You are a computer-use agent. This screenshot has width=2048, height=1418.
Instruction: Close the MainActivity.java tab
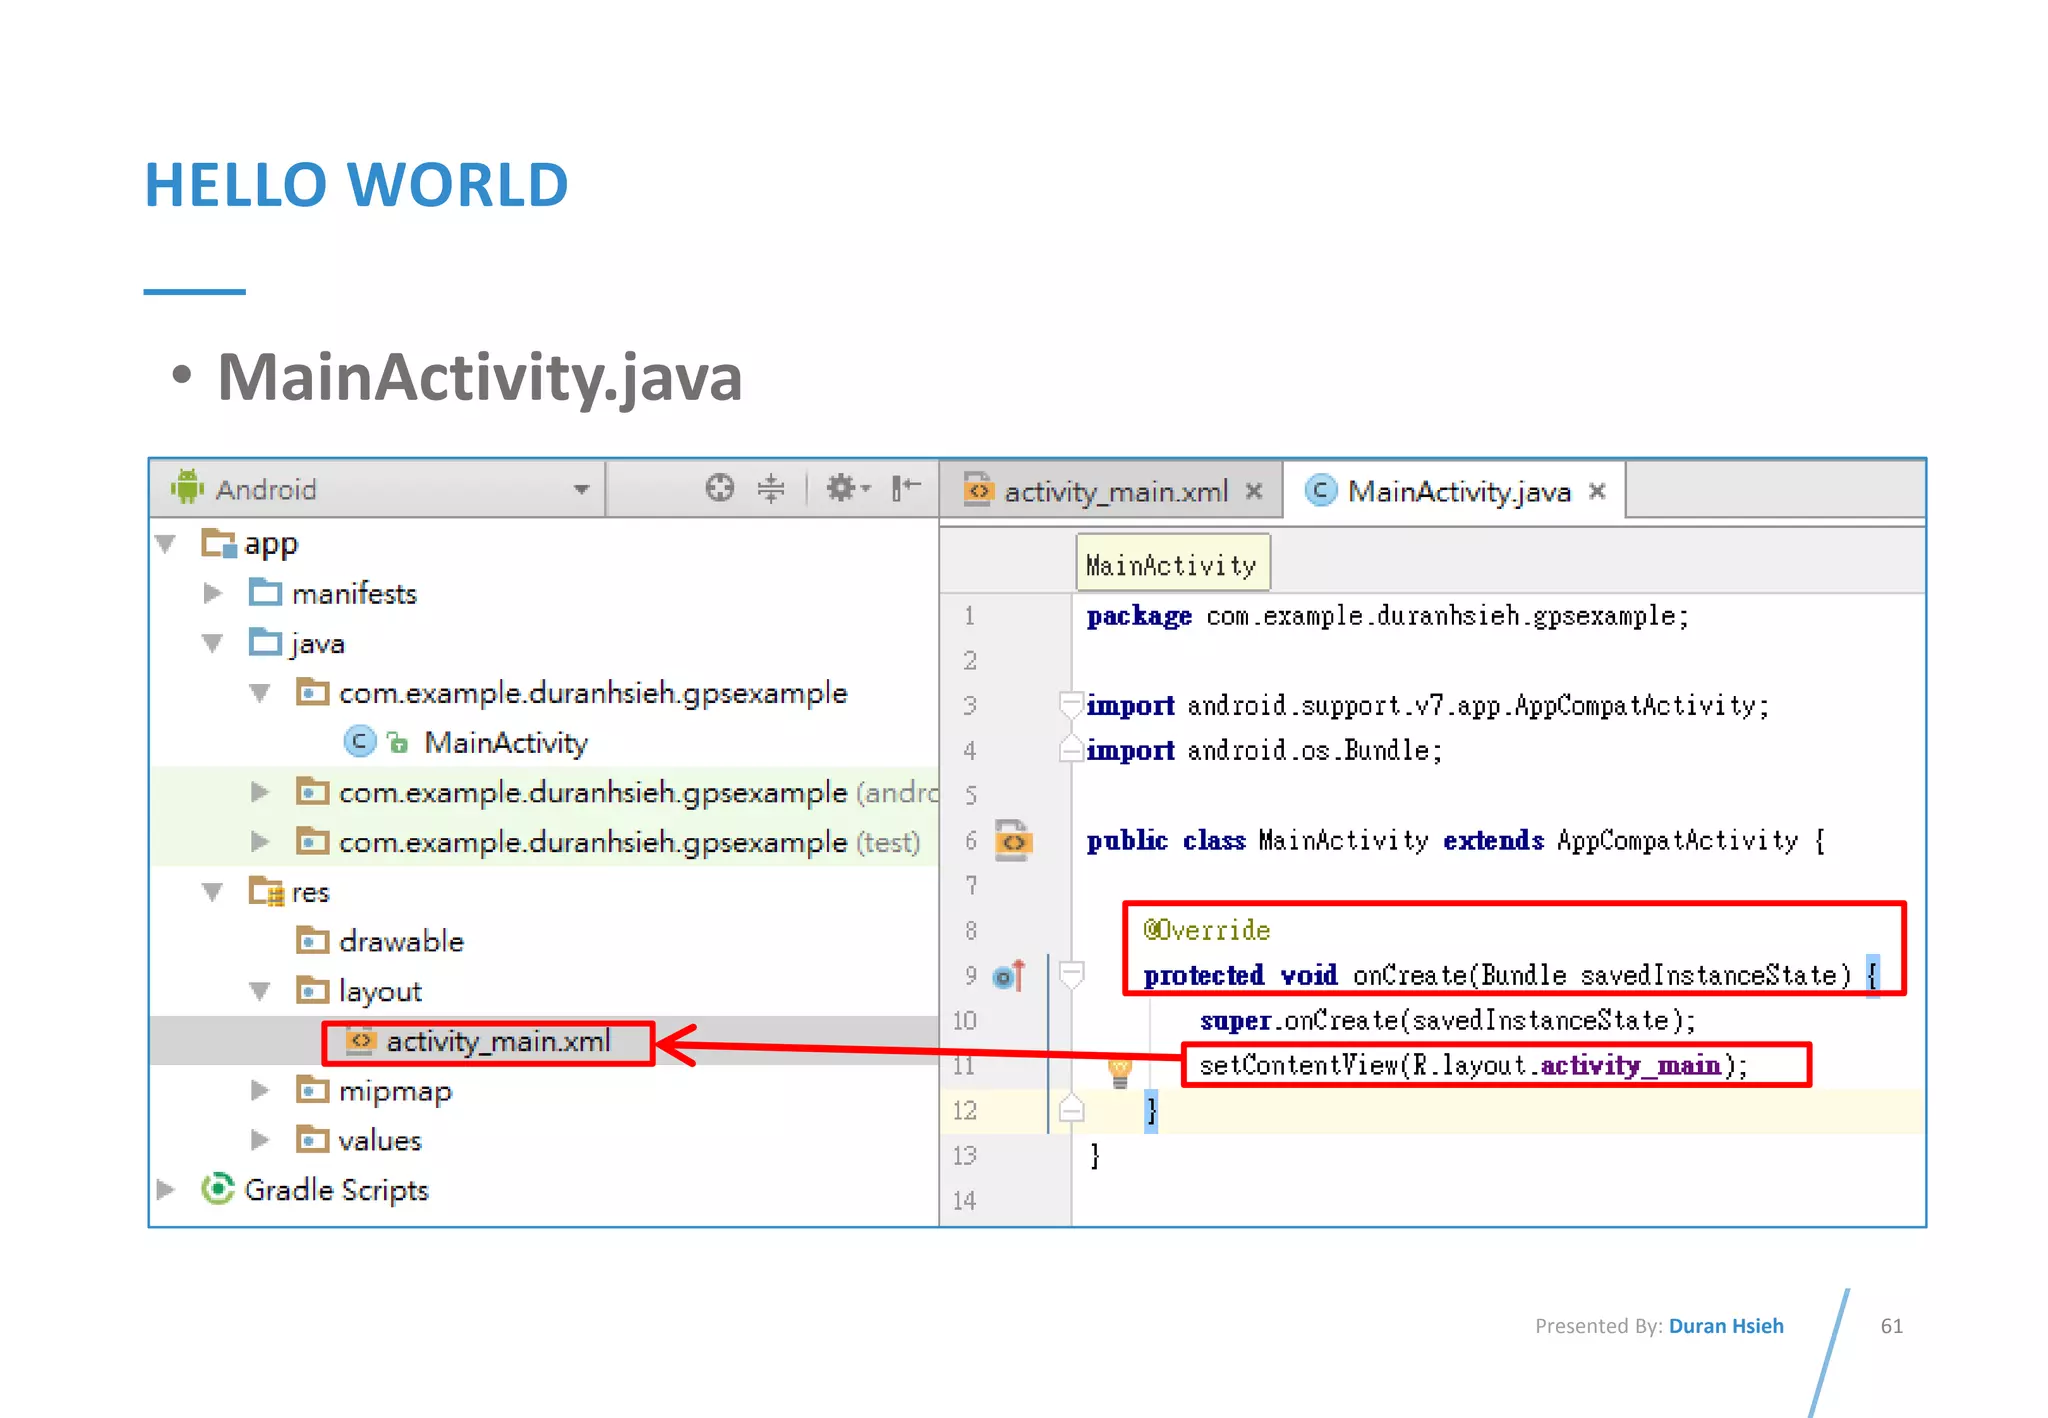(x=1597, y=491)
